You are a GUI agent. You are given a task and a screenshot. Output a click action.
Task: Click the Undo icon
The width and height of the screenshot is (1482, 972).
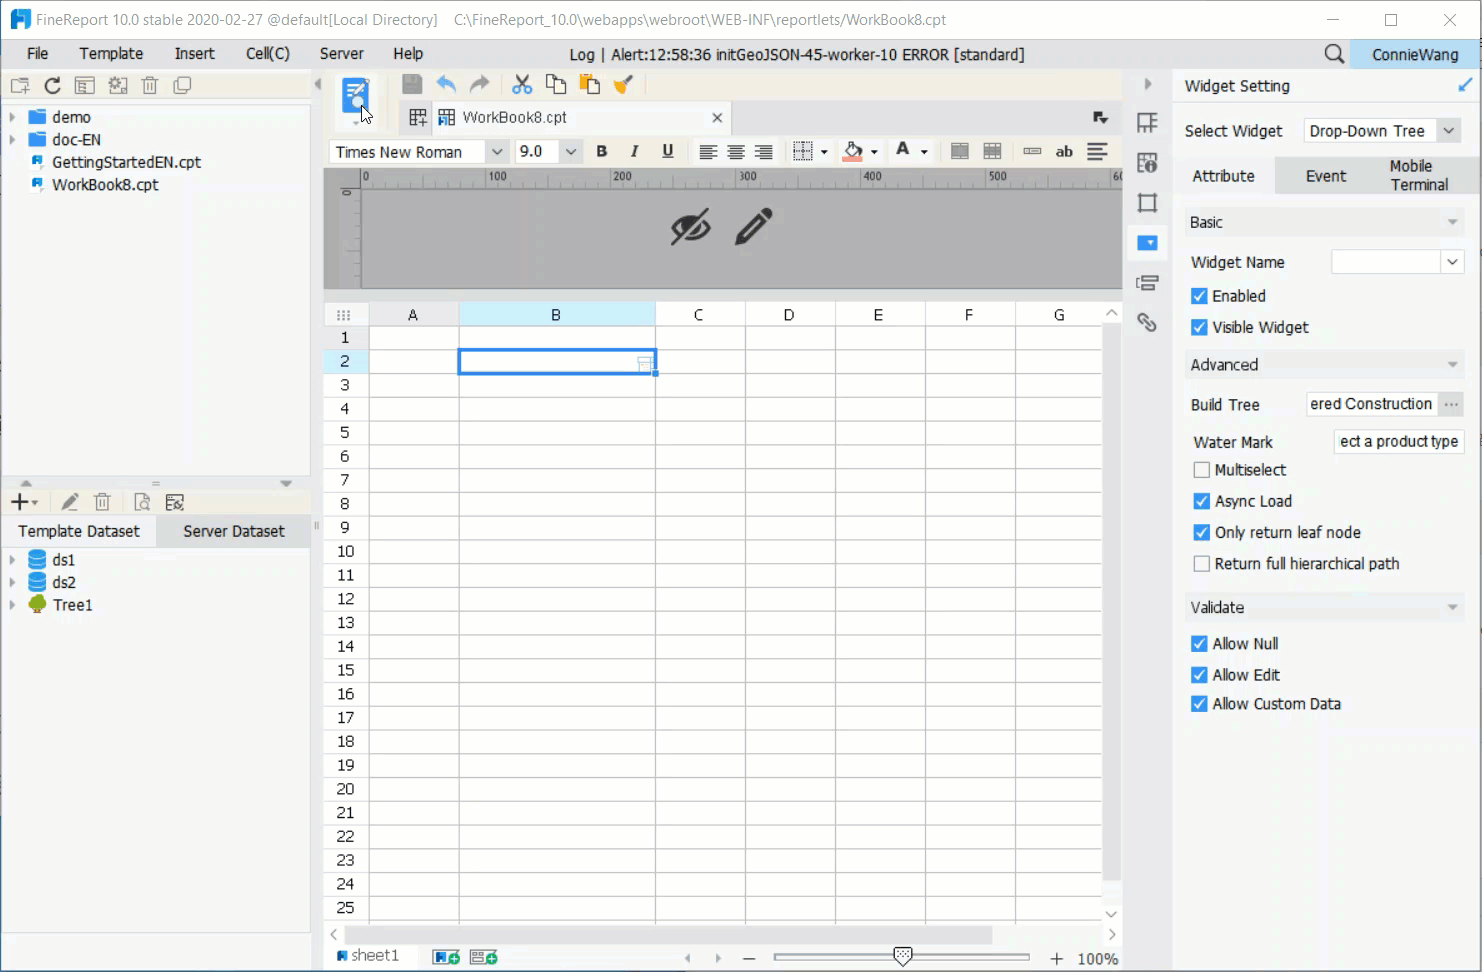pos(446,84)
